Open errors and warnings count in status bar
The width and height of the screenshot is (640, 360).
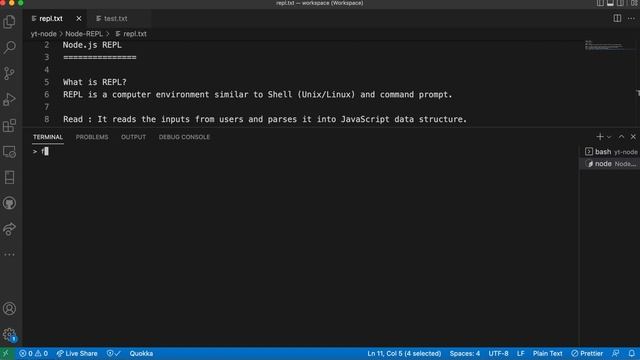(x=33, y=353)
